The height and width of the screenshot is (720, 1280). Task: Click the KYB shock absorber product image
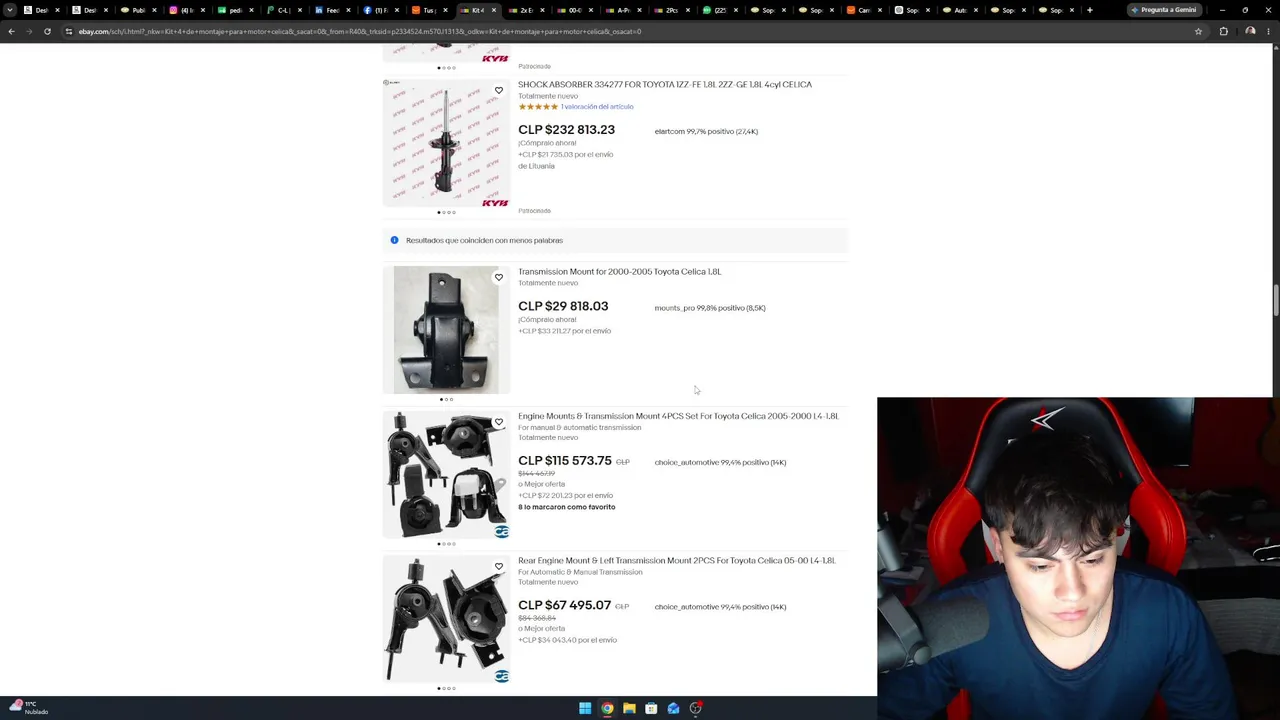tap(446, 143)
